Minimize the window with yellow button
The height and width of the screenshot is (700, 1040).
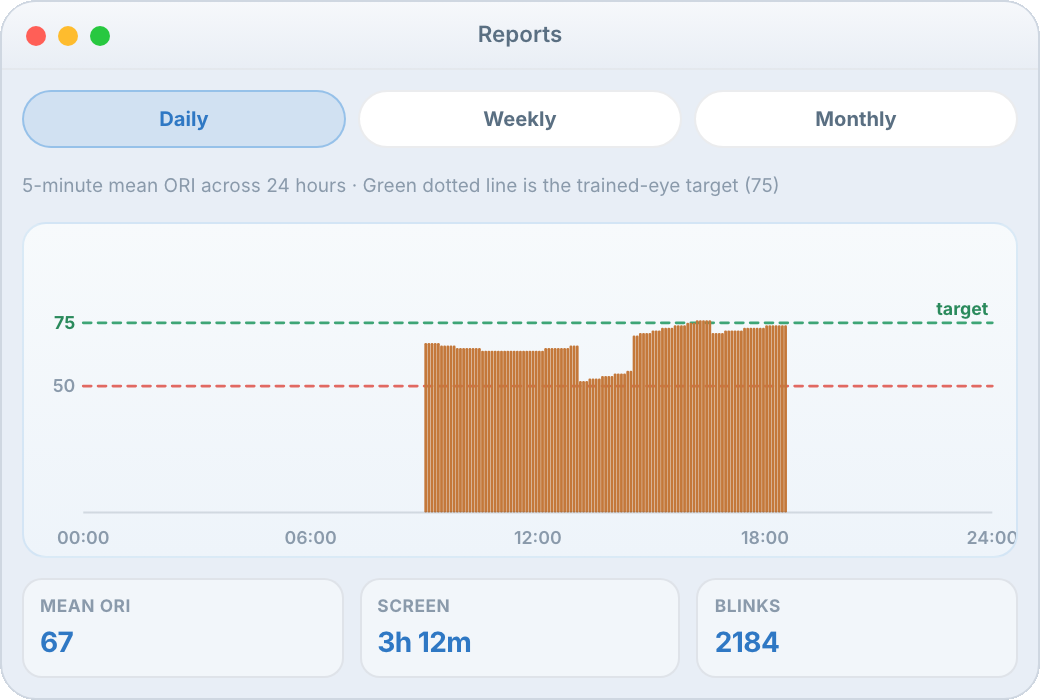(68, 36)
